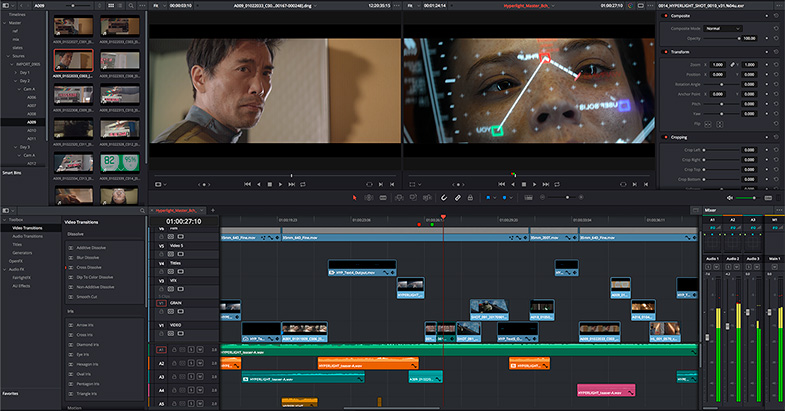The image size is (785, 411).
Task: Select the arrow Selection mode tool
Action: (x=356, y=197)
